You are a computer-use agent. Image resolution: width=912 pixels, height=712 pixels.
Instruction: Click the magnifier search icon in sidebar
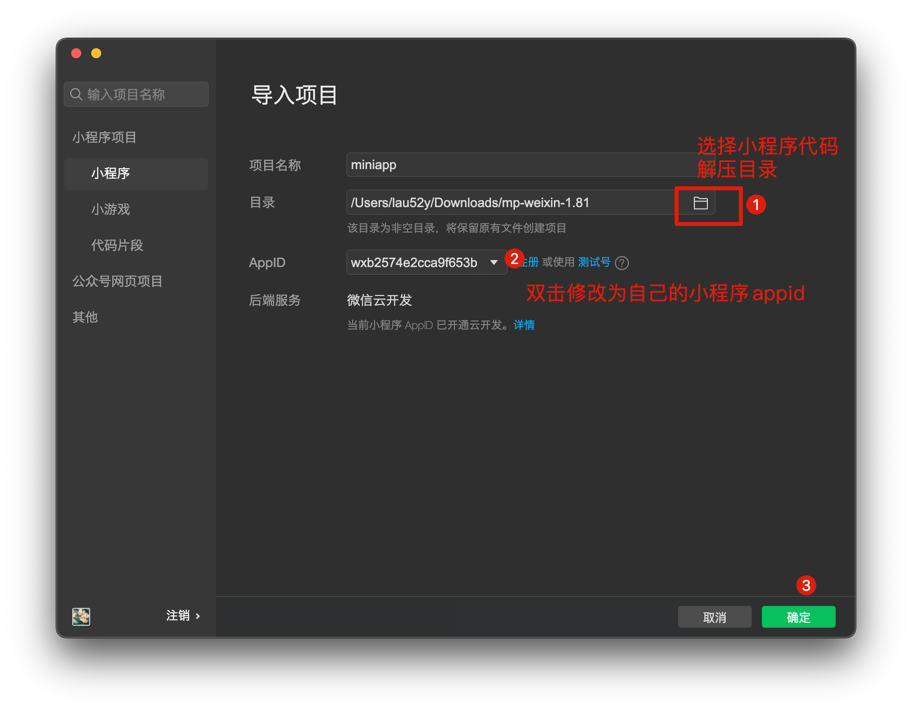[76, 94]
